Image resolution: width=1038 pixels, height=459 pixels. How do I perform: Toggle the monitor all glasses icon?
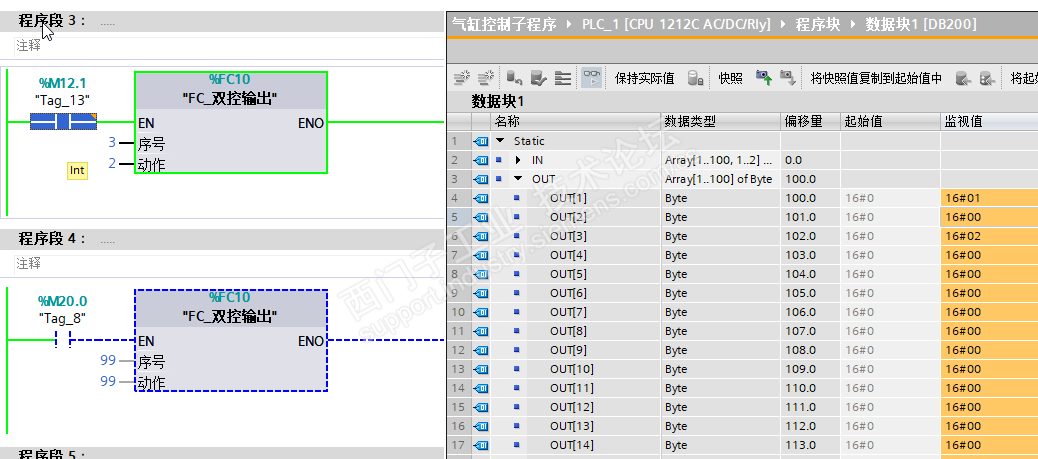point(591,78)
